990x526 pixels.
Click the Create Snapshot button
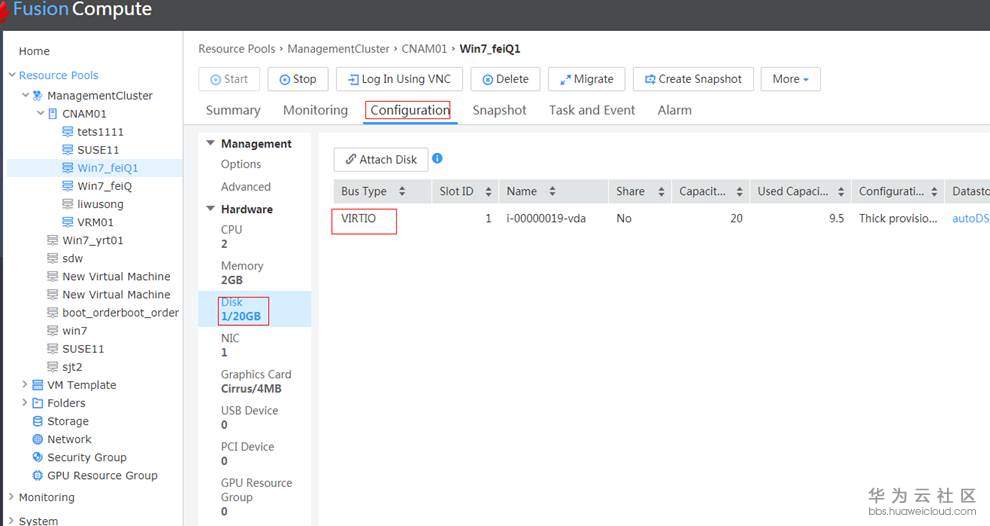click(692, 79)
